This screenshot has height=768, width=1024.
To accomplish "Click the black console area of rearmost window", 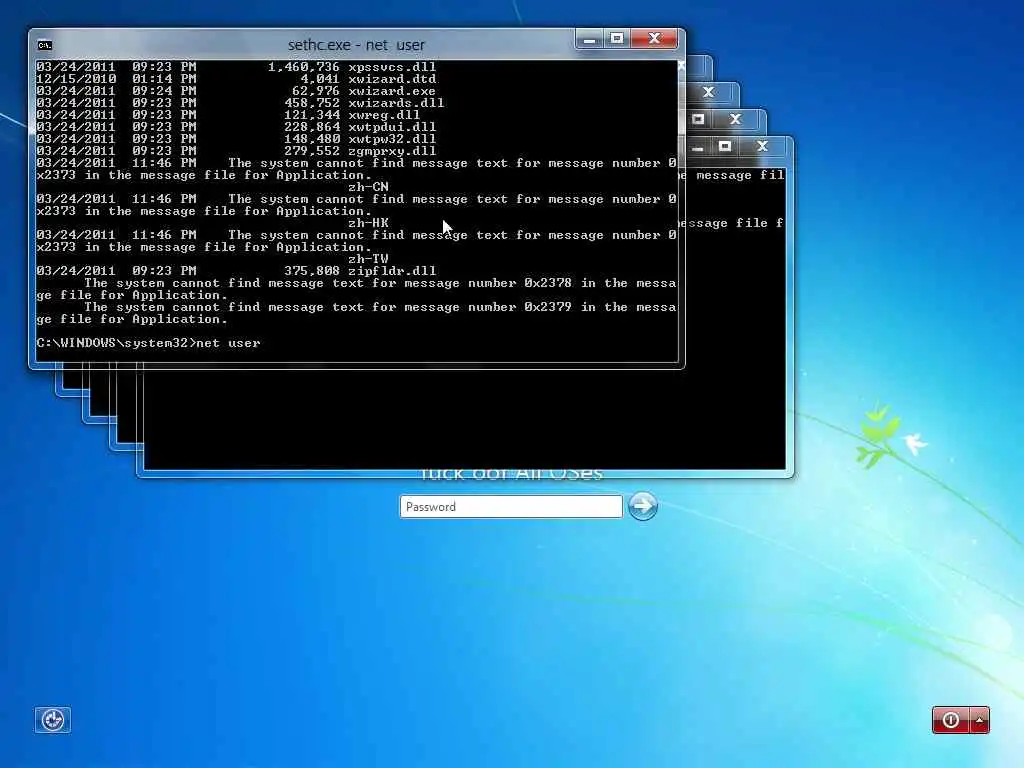I will (x=464, y=418).
